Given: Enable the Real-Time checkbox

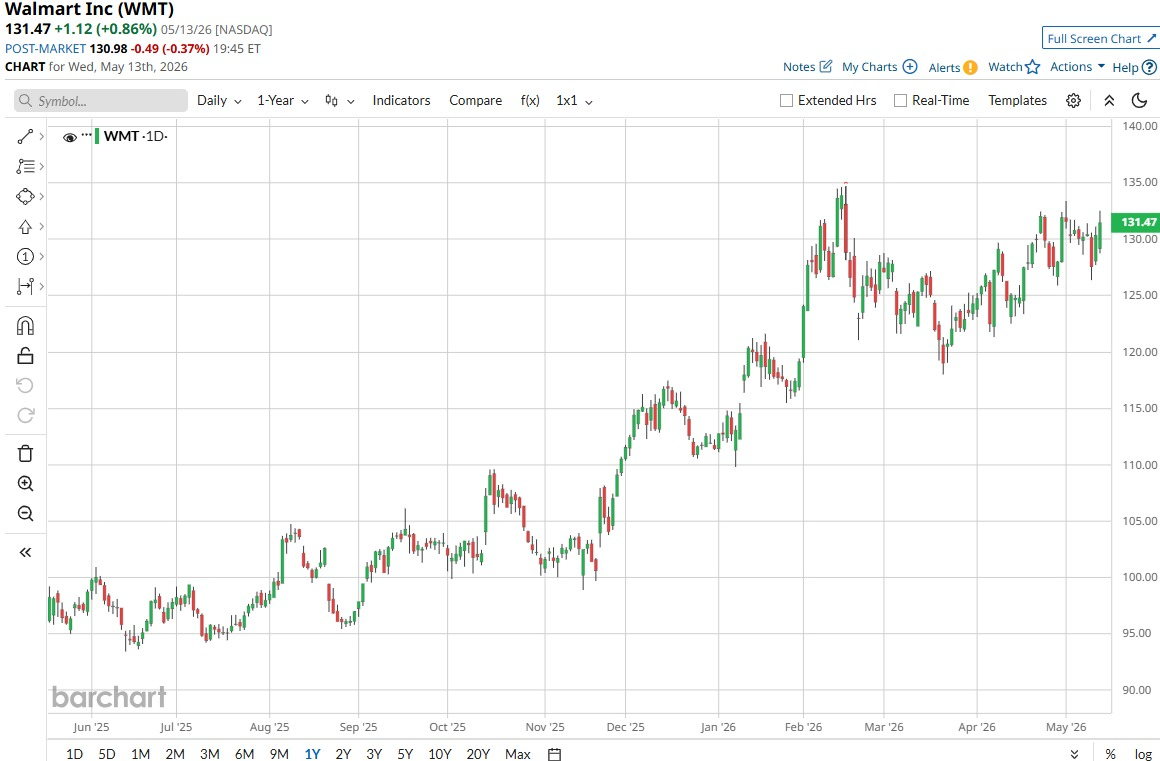Looking at the screenshot, I should pyautogui.click(x=900, y=101).
